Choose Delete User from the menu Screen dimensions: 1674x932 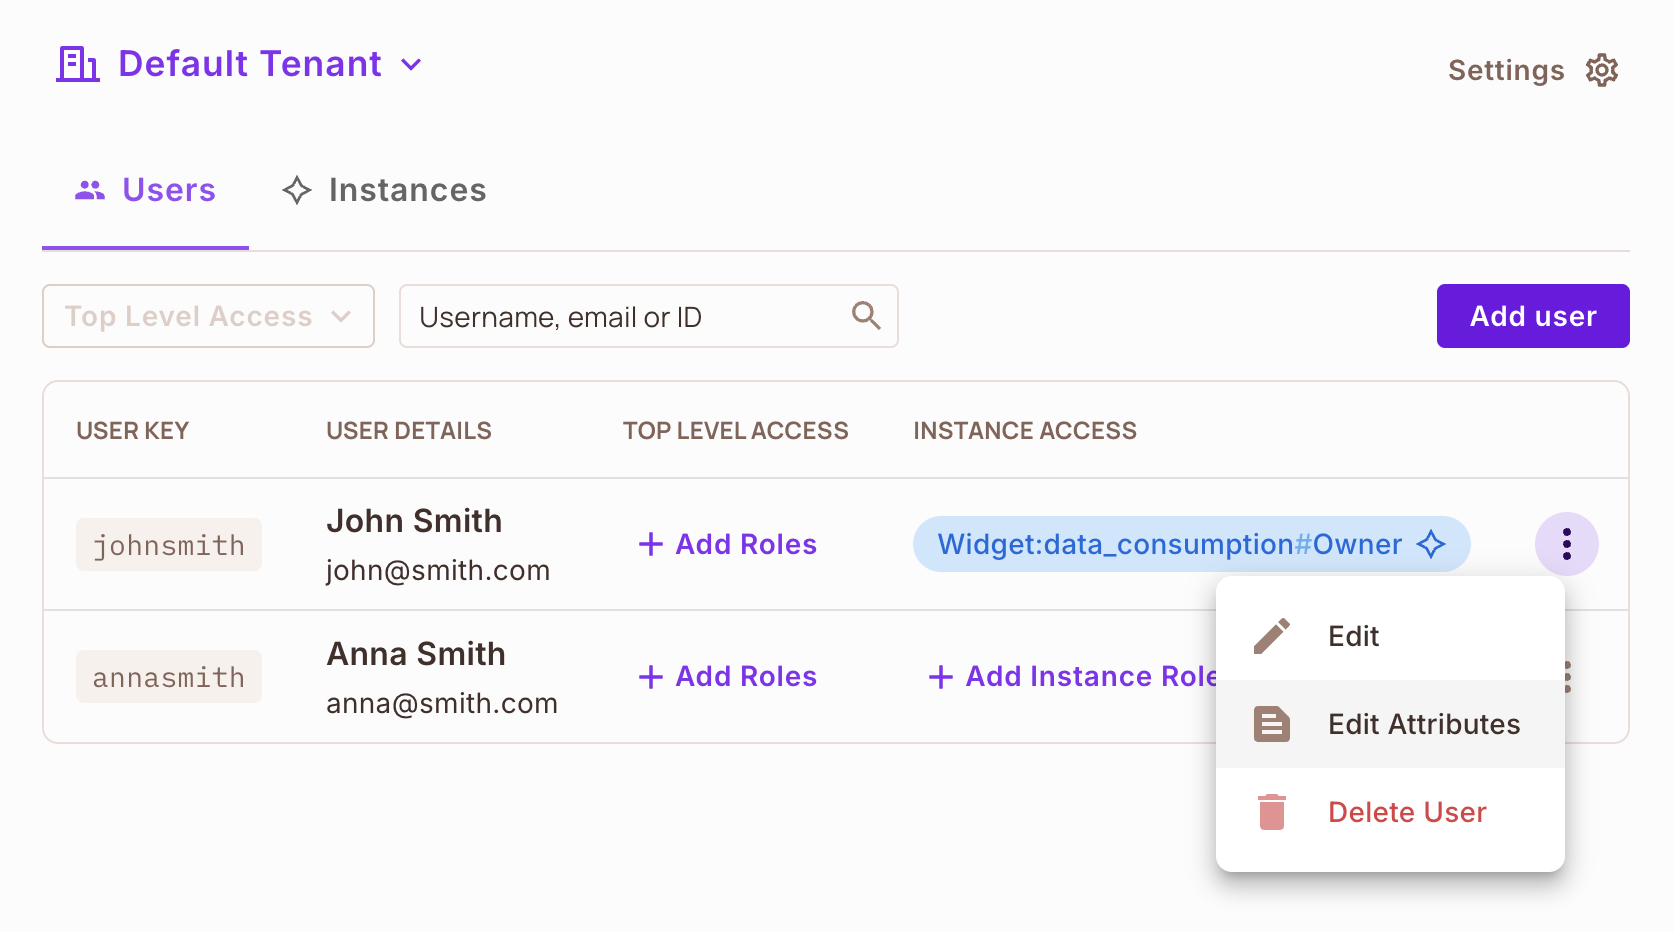click(x=1406, y=812)
